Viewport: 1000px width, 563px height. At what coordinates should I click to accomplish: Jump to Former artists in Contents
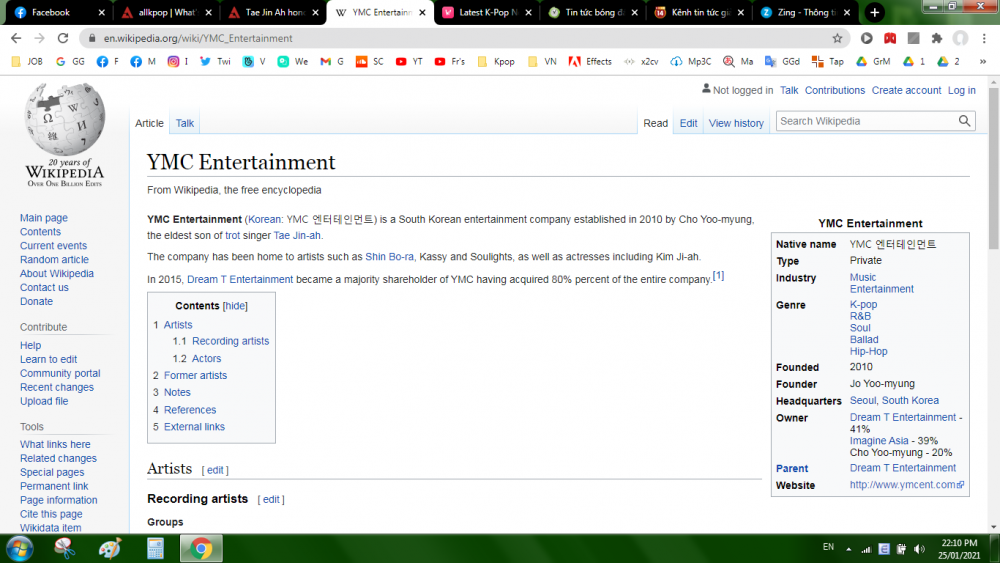(195, 376)
